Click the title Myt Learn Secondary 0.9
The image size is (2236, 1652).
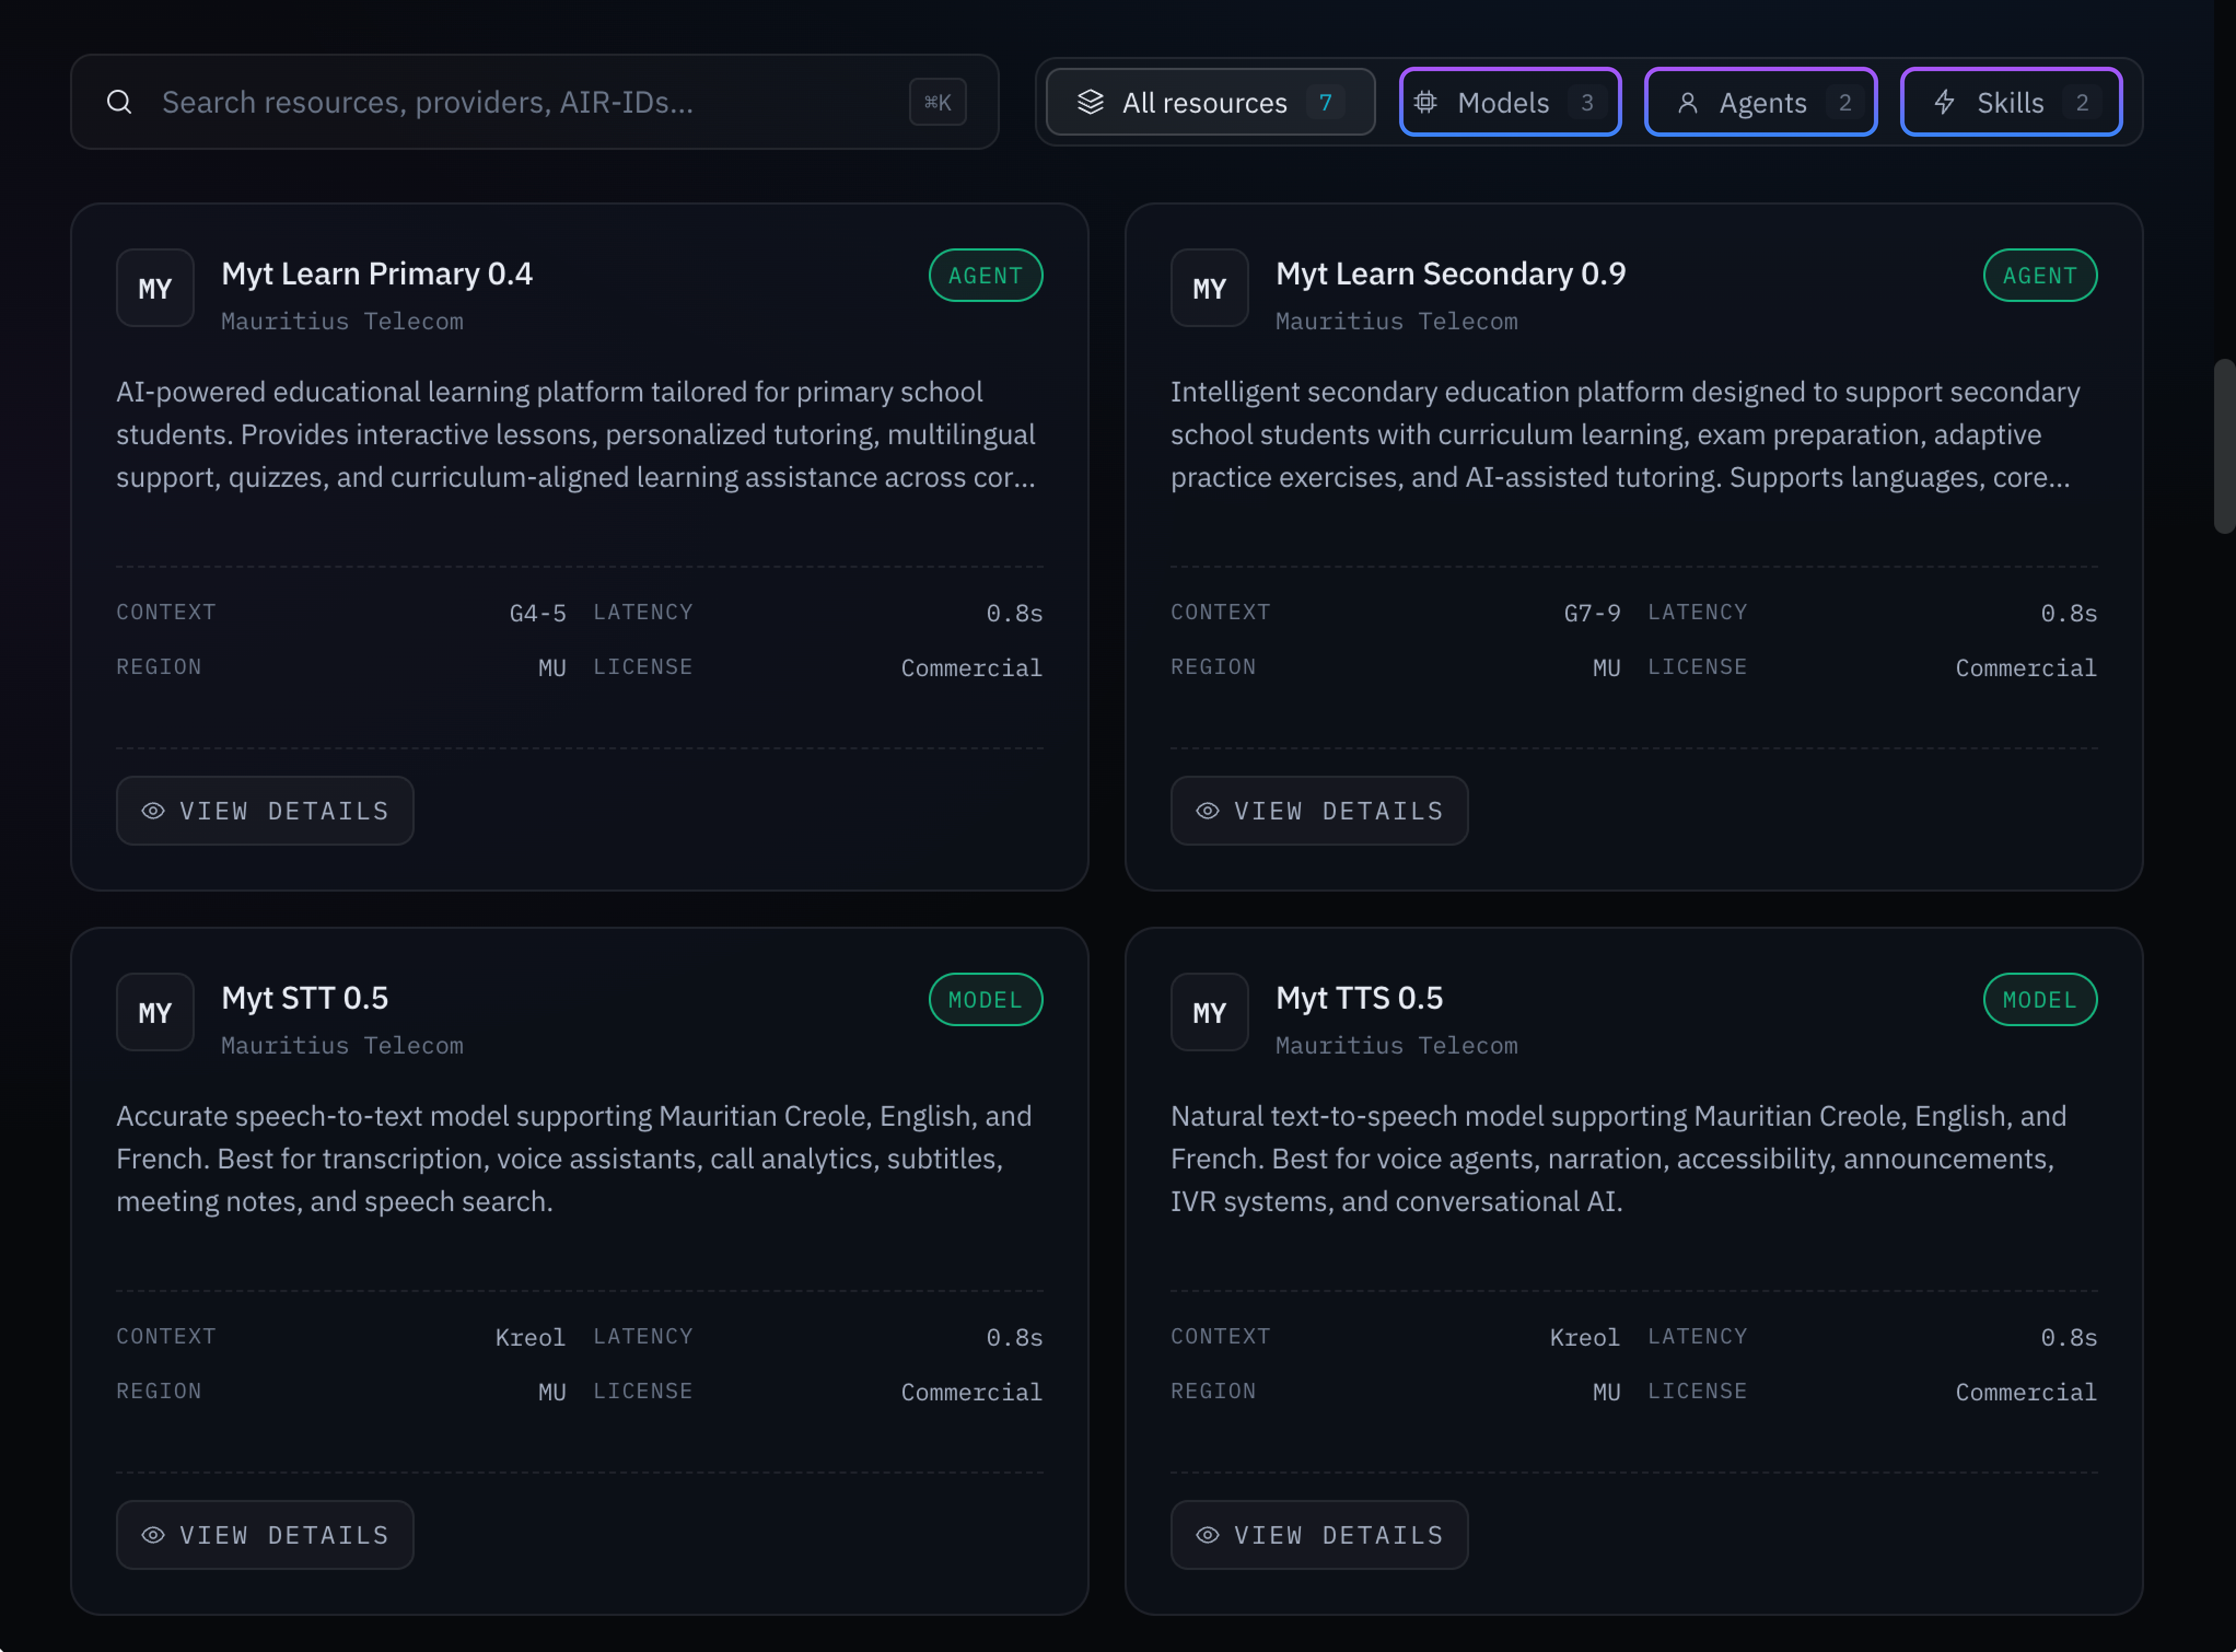click(x=1451, y=274)
